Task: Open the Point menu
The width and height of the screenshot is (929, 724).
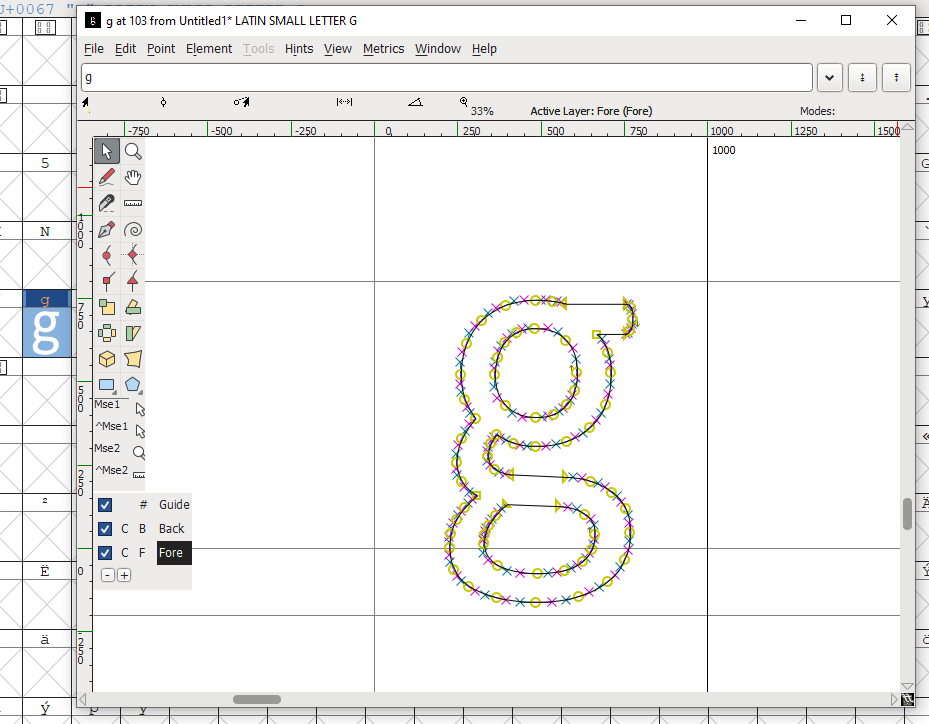Action: (x=161, y=49)
